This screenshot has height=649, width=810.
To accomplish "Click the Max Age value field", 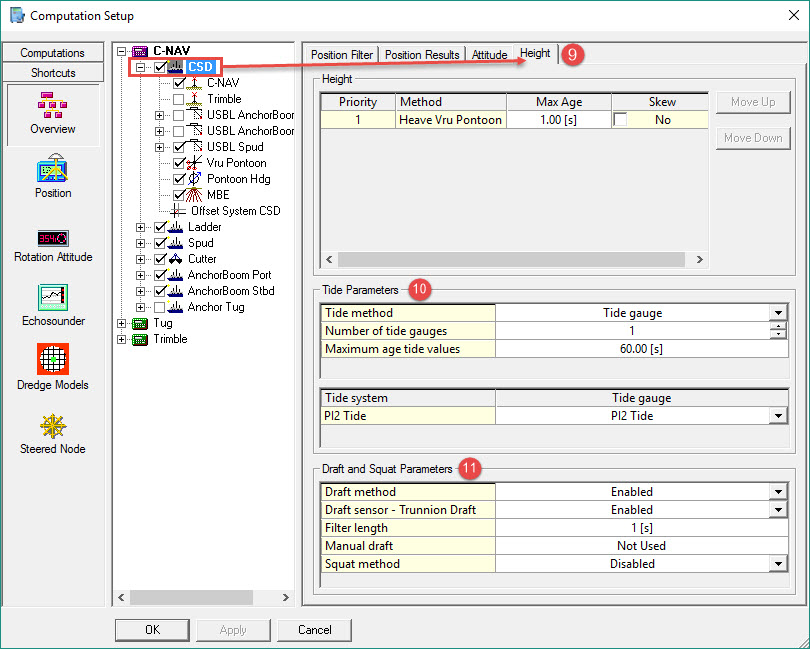I will pos(558,120).
